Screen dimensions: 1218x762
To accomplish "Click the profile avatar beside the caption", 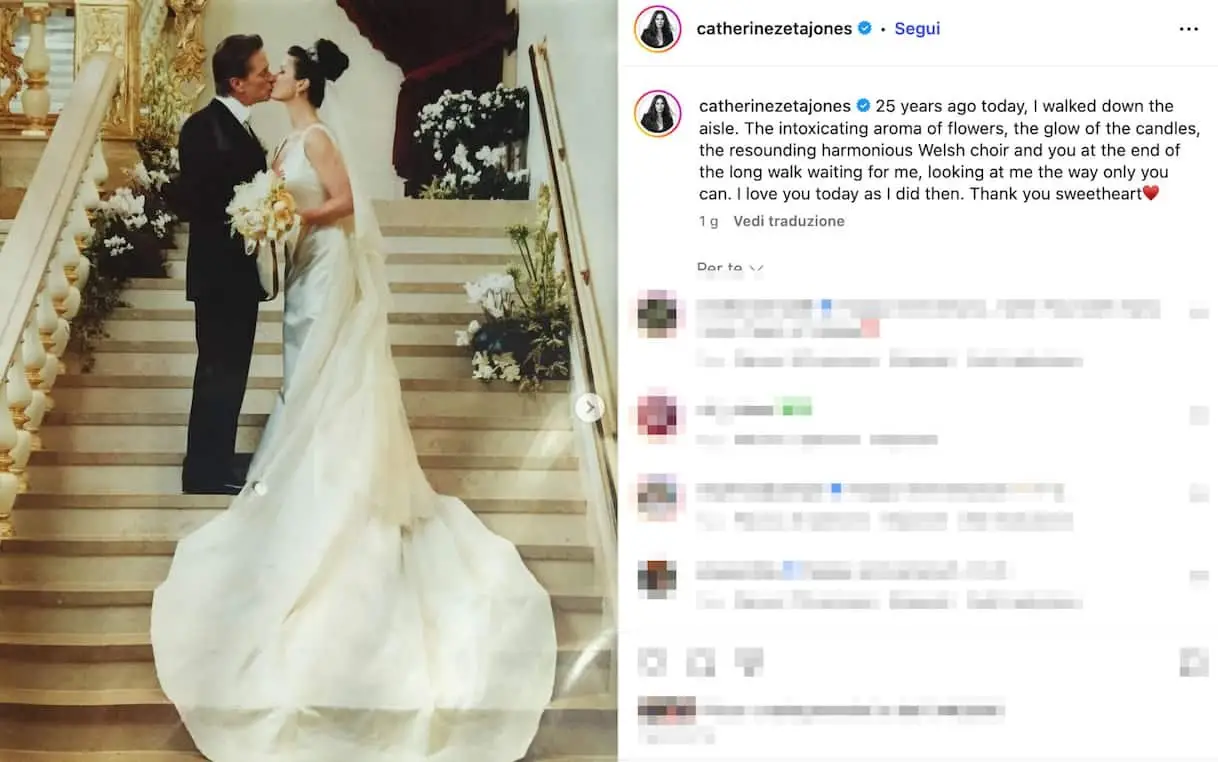I will 657,113.
